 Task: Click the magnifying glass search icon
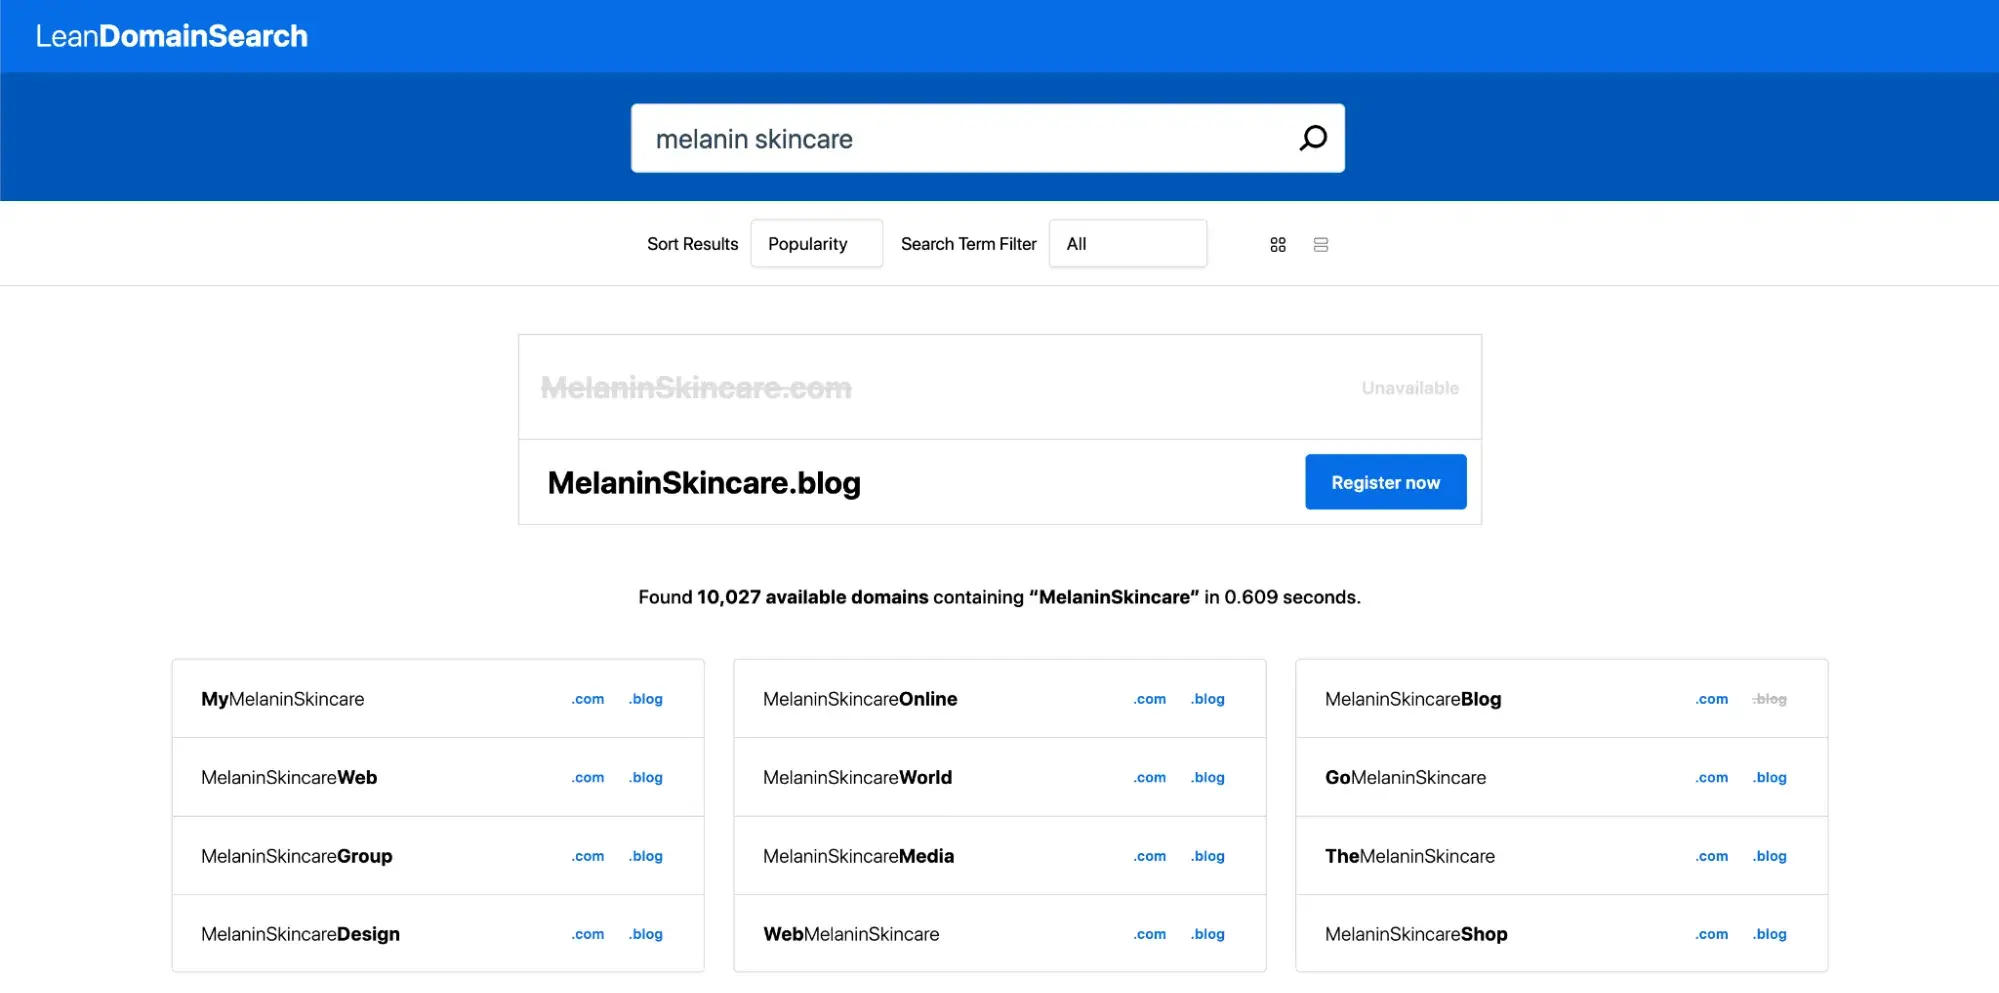[1313, 138]
